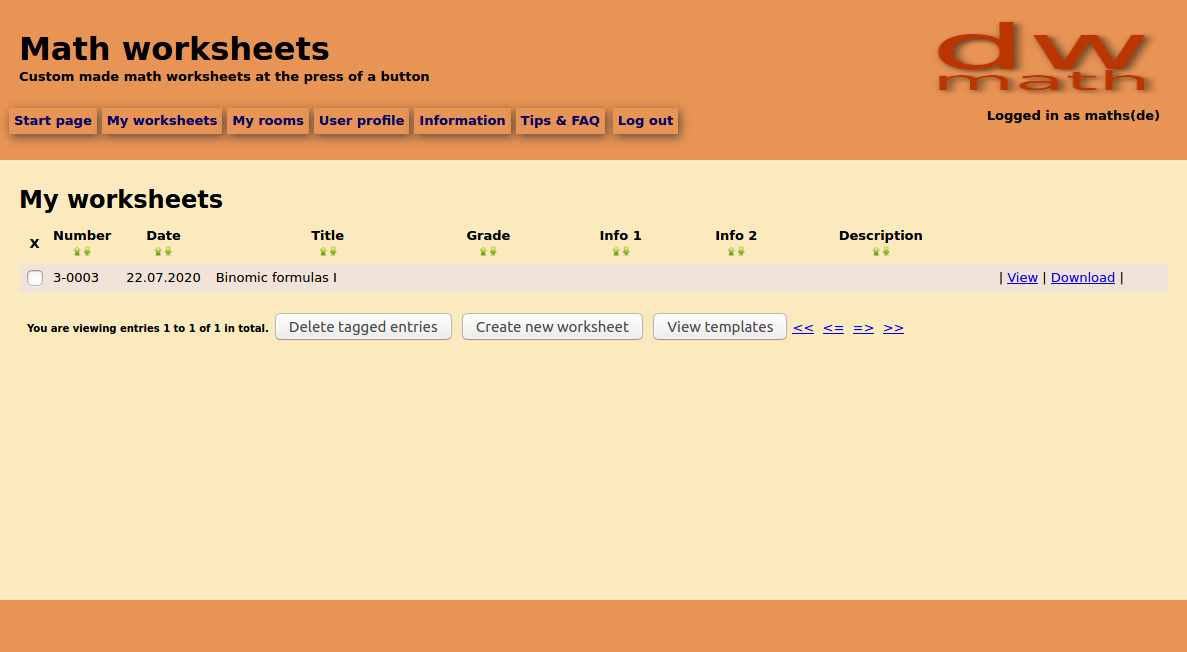Sort the Description column descending
This screenshot has width=1187, height=652.
[884, 250]
